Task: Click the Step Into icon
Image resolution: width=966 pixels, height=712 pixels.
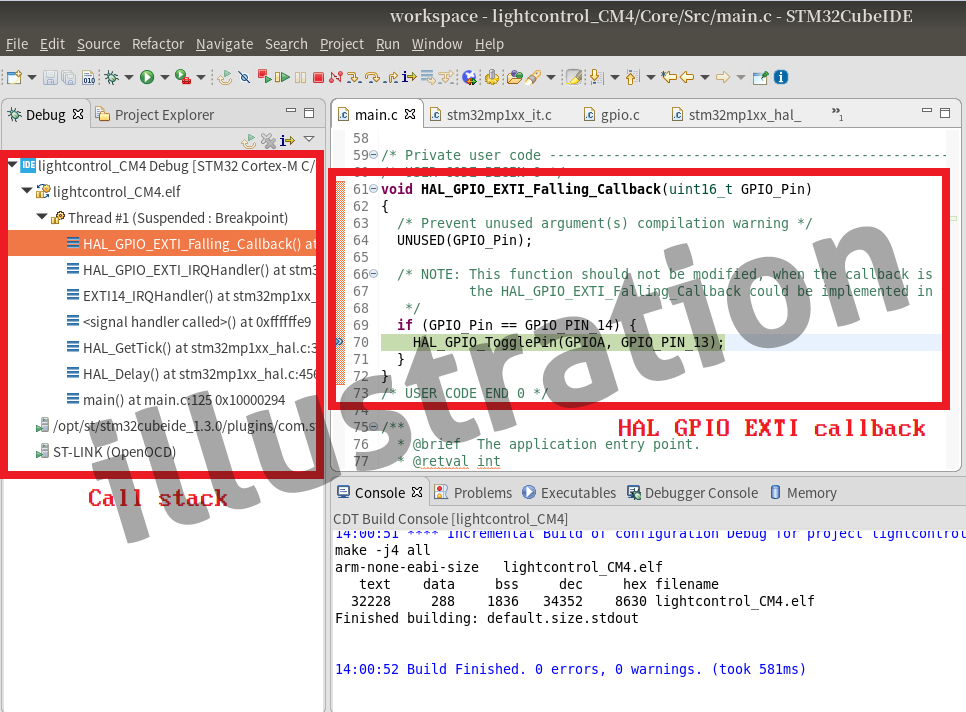Action: tap(354, 77)
